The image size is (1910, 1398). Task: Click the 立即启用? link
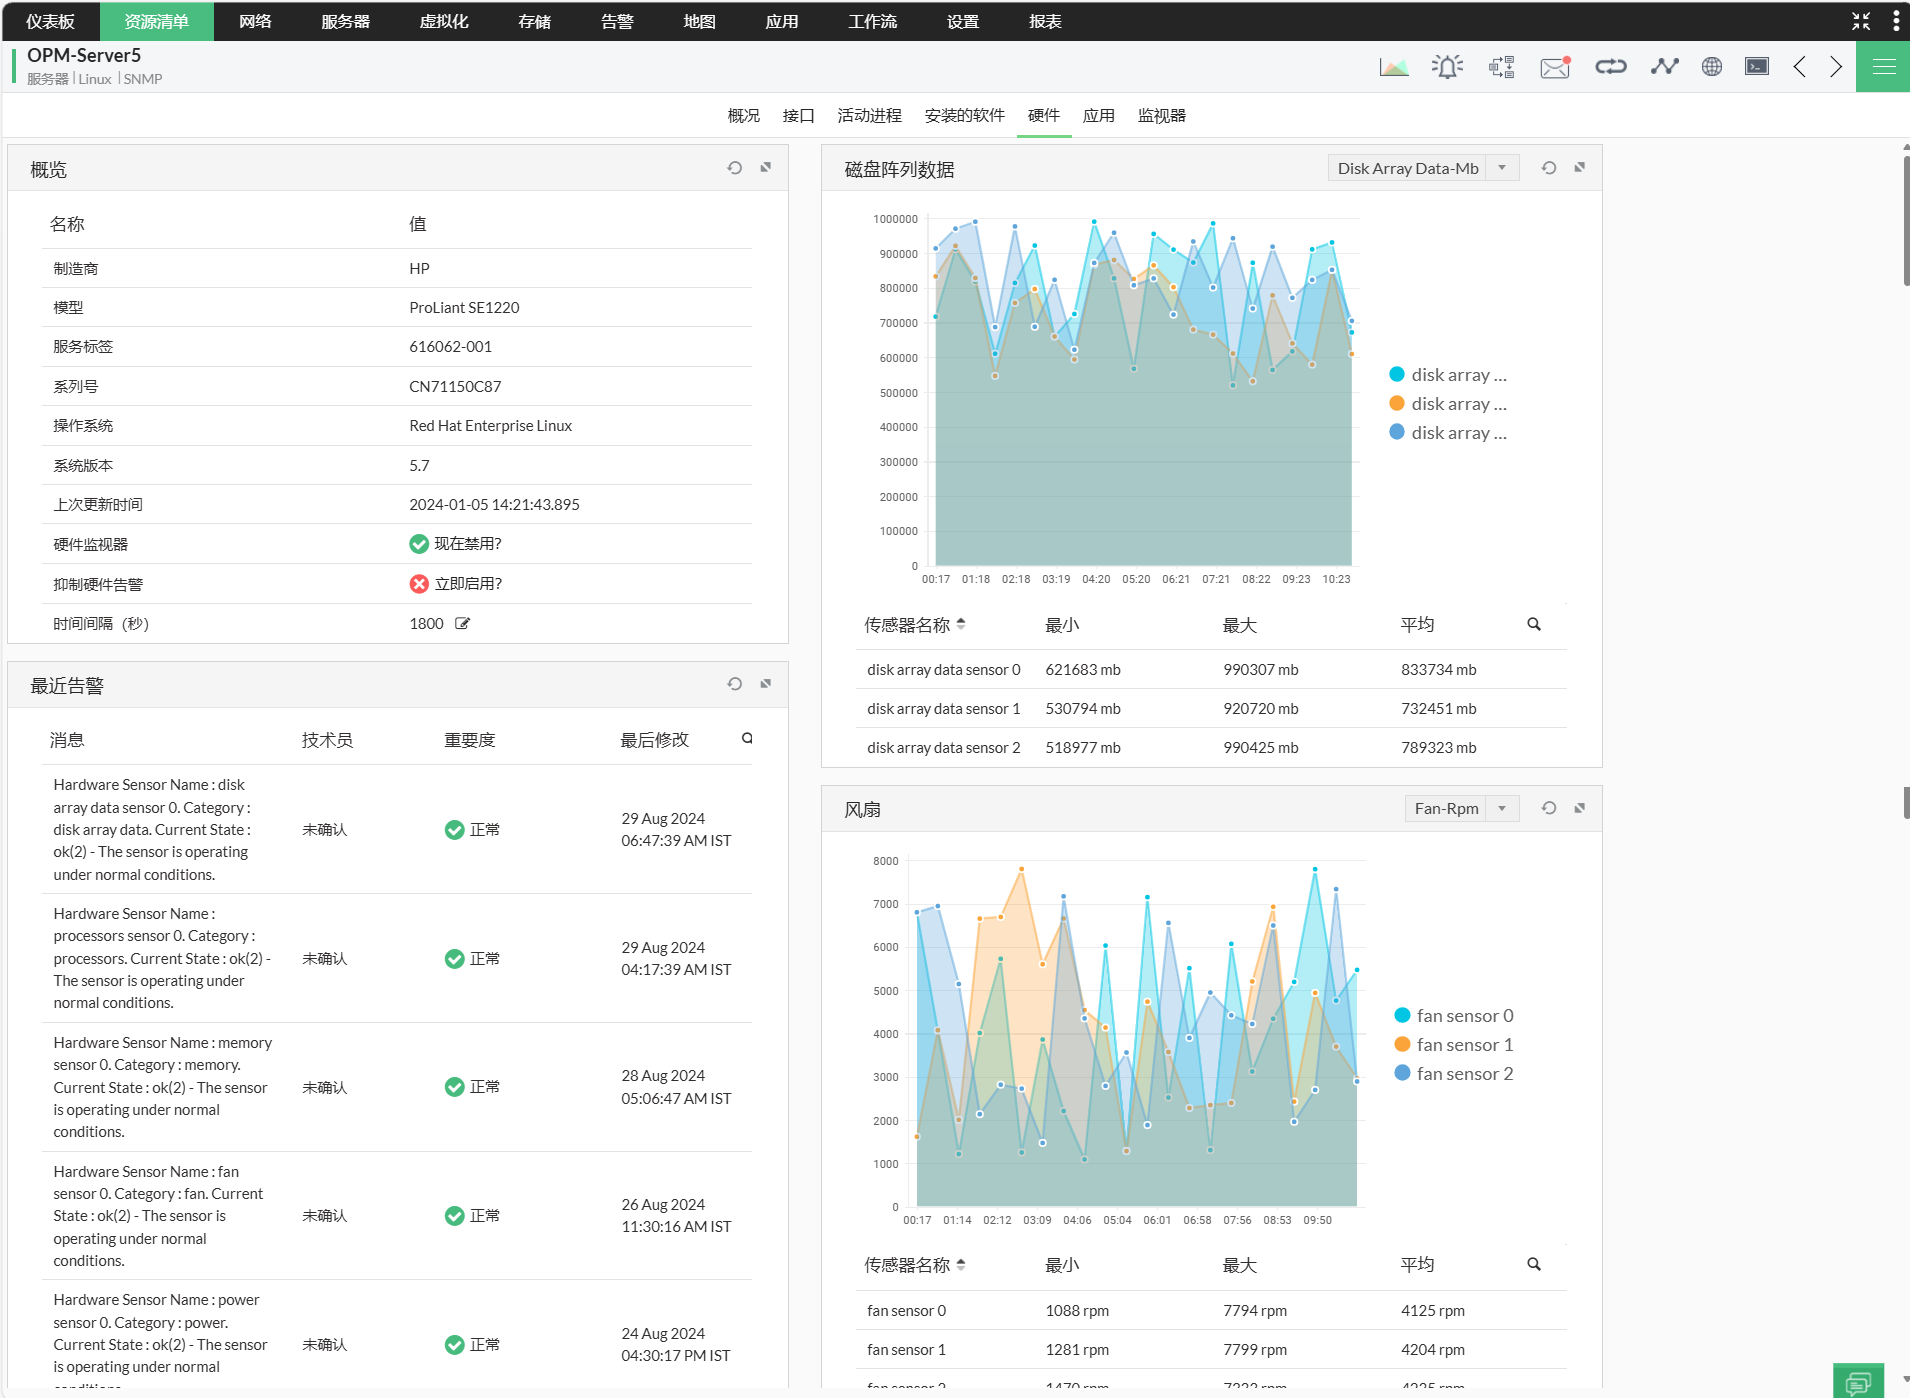click(467, 584)
